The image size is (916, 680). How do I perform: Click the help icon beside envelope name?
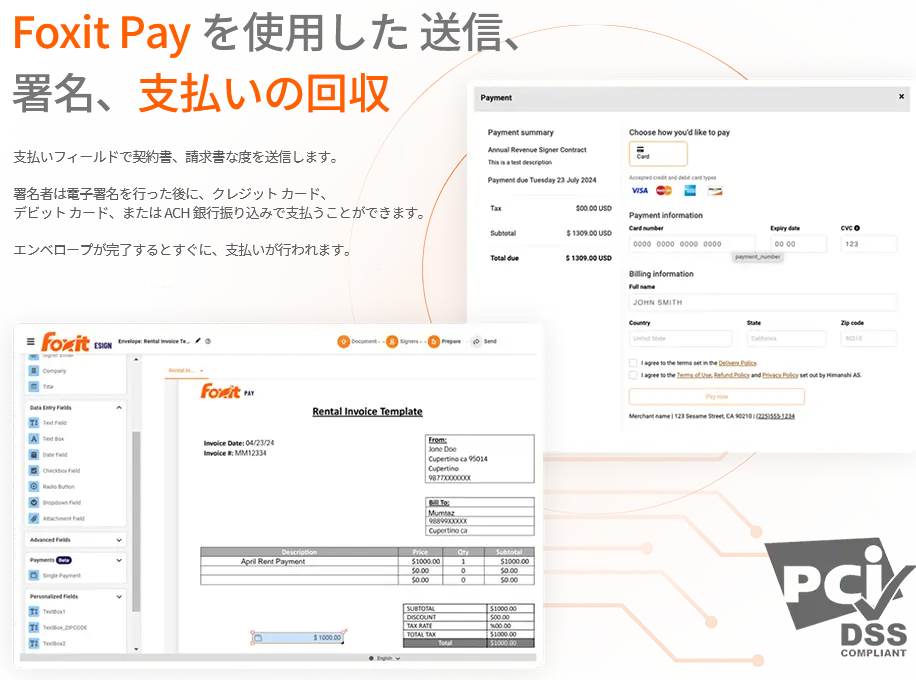click(208, 341)
